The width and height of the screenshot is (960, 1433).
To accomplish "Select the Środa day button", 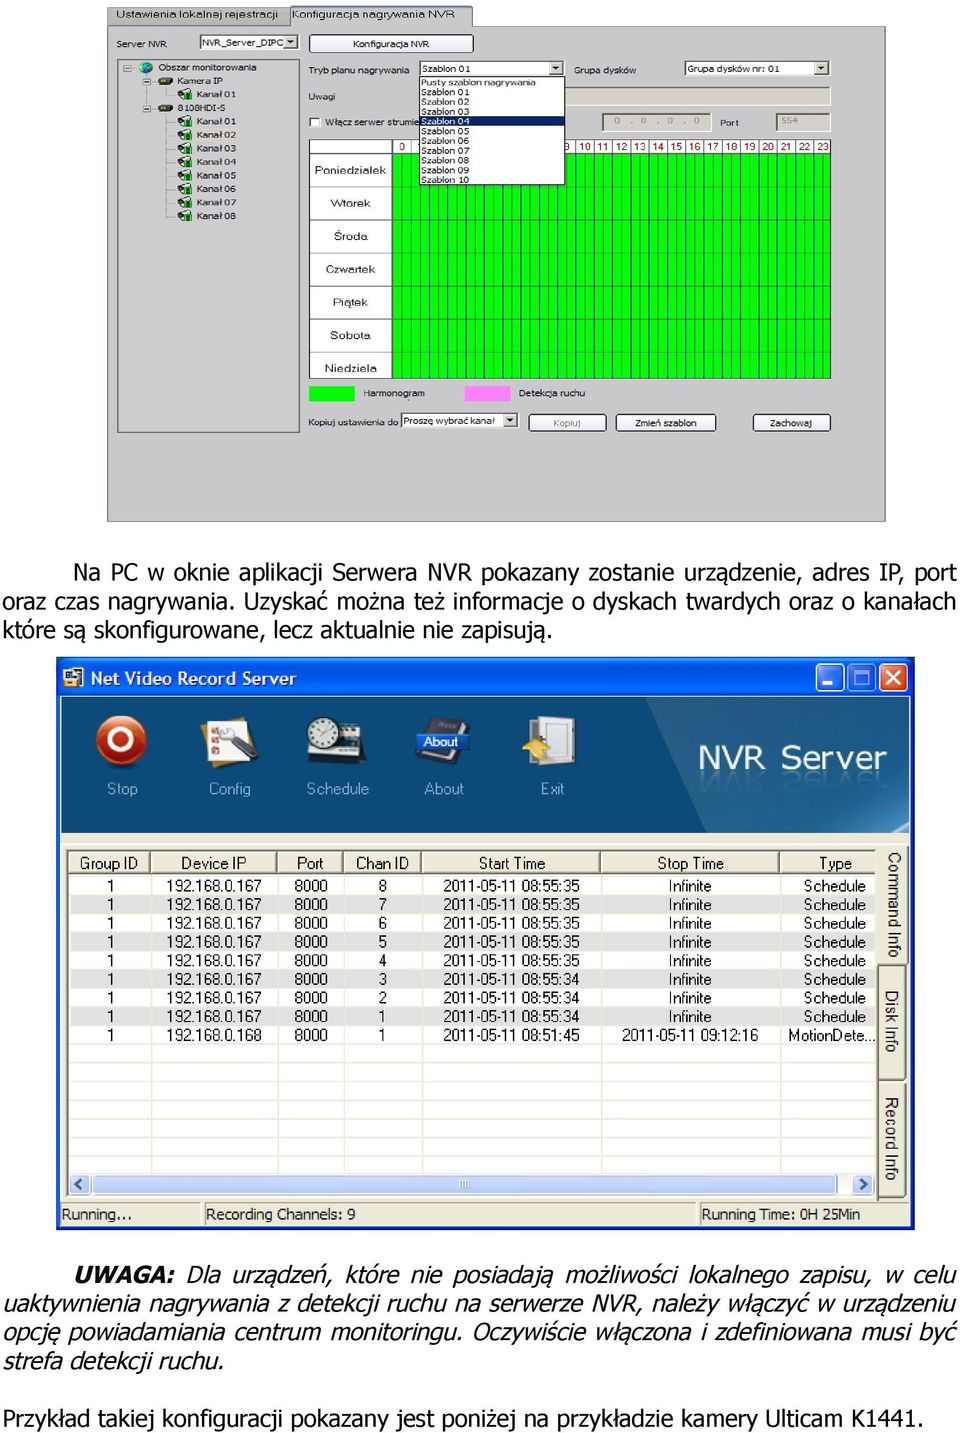I will pyautogui.click(x=350, y=236).
